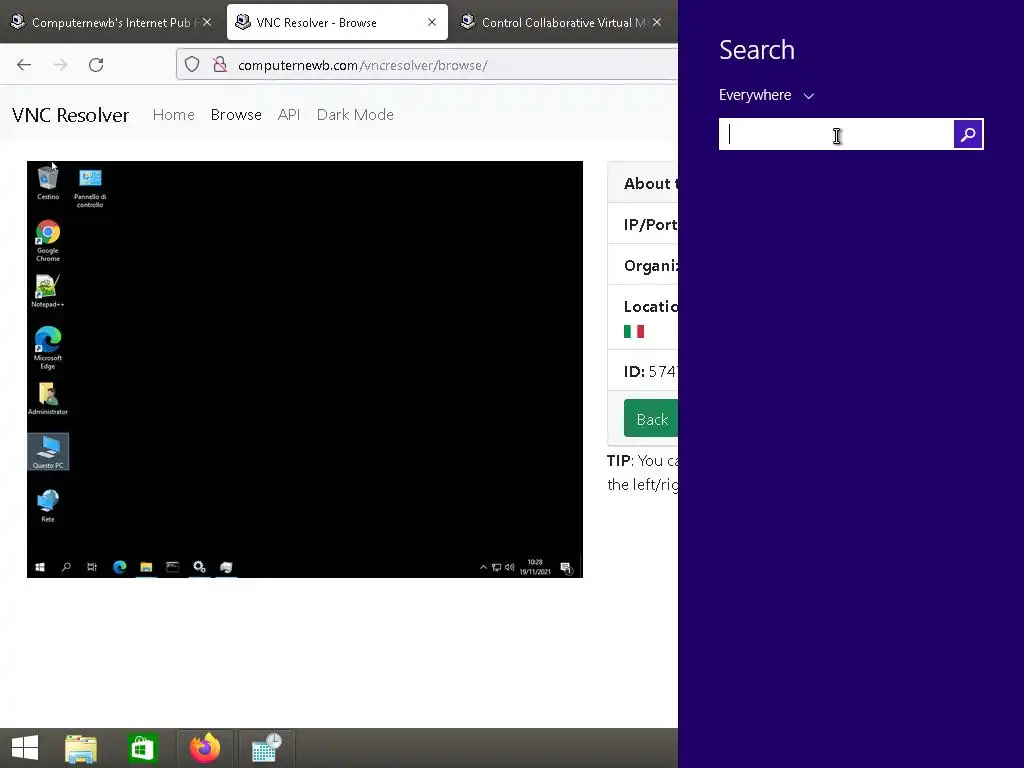The image size is (1024, 768).
Task: Reload the page with the refresh icon
Action: tap(96, 65)
